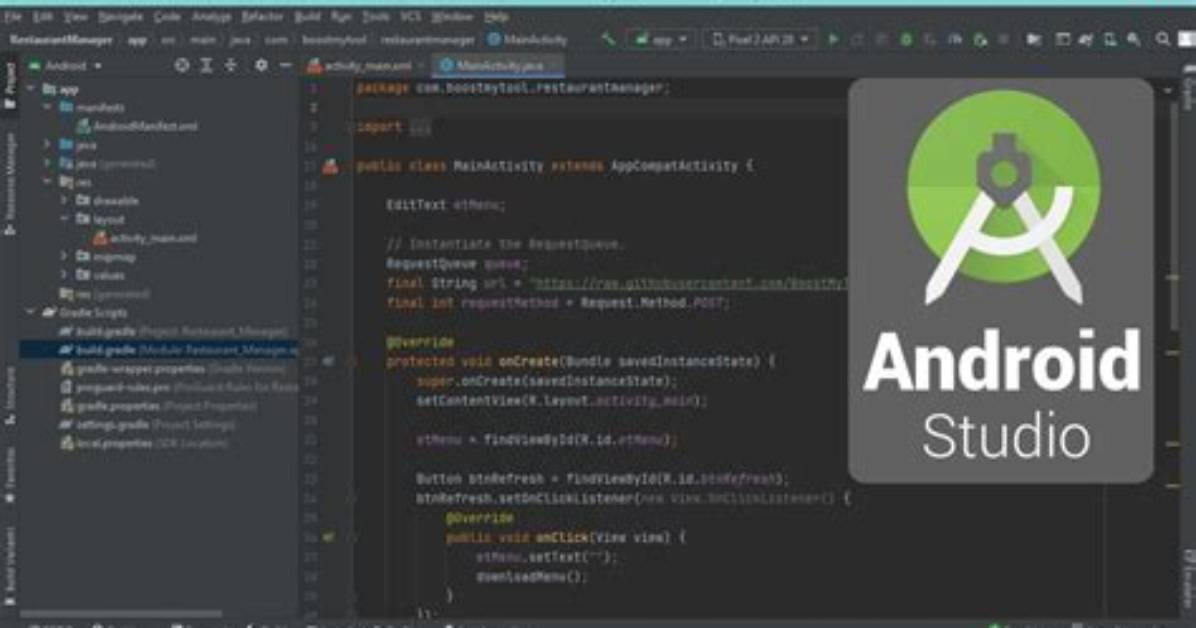Select proguard-rules.pro file
Screen dimensions: 1196x628
click(x=179, y=387)
